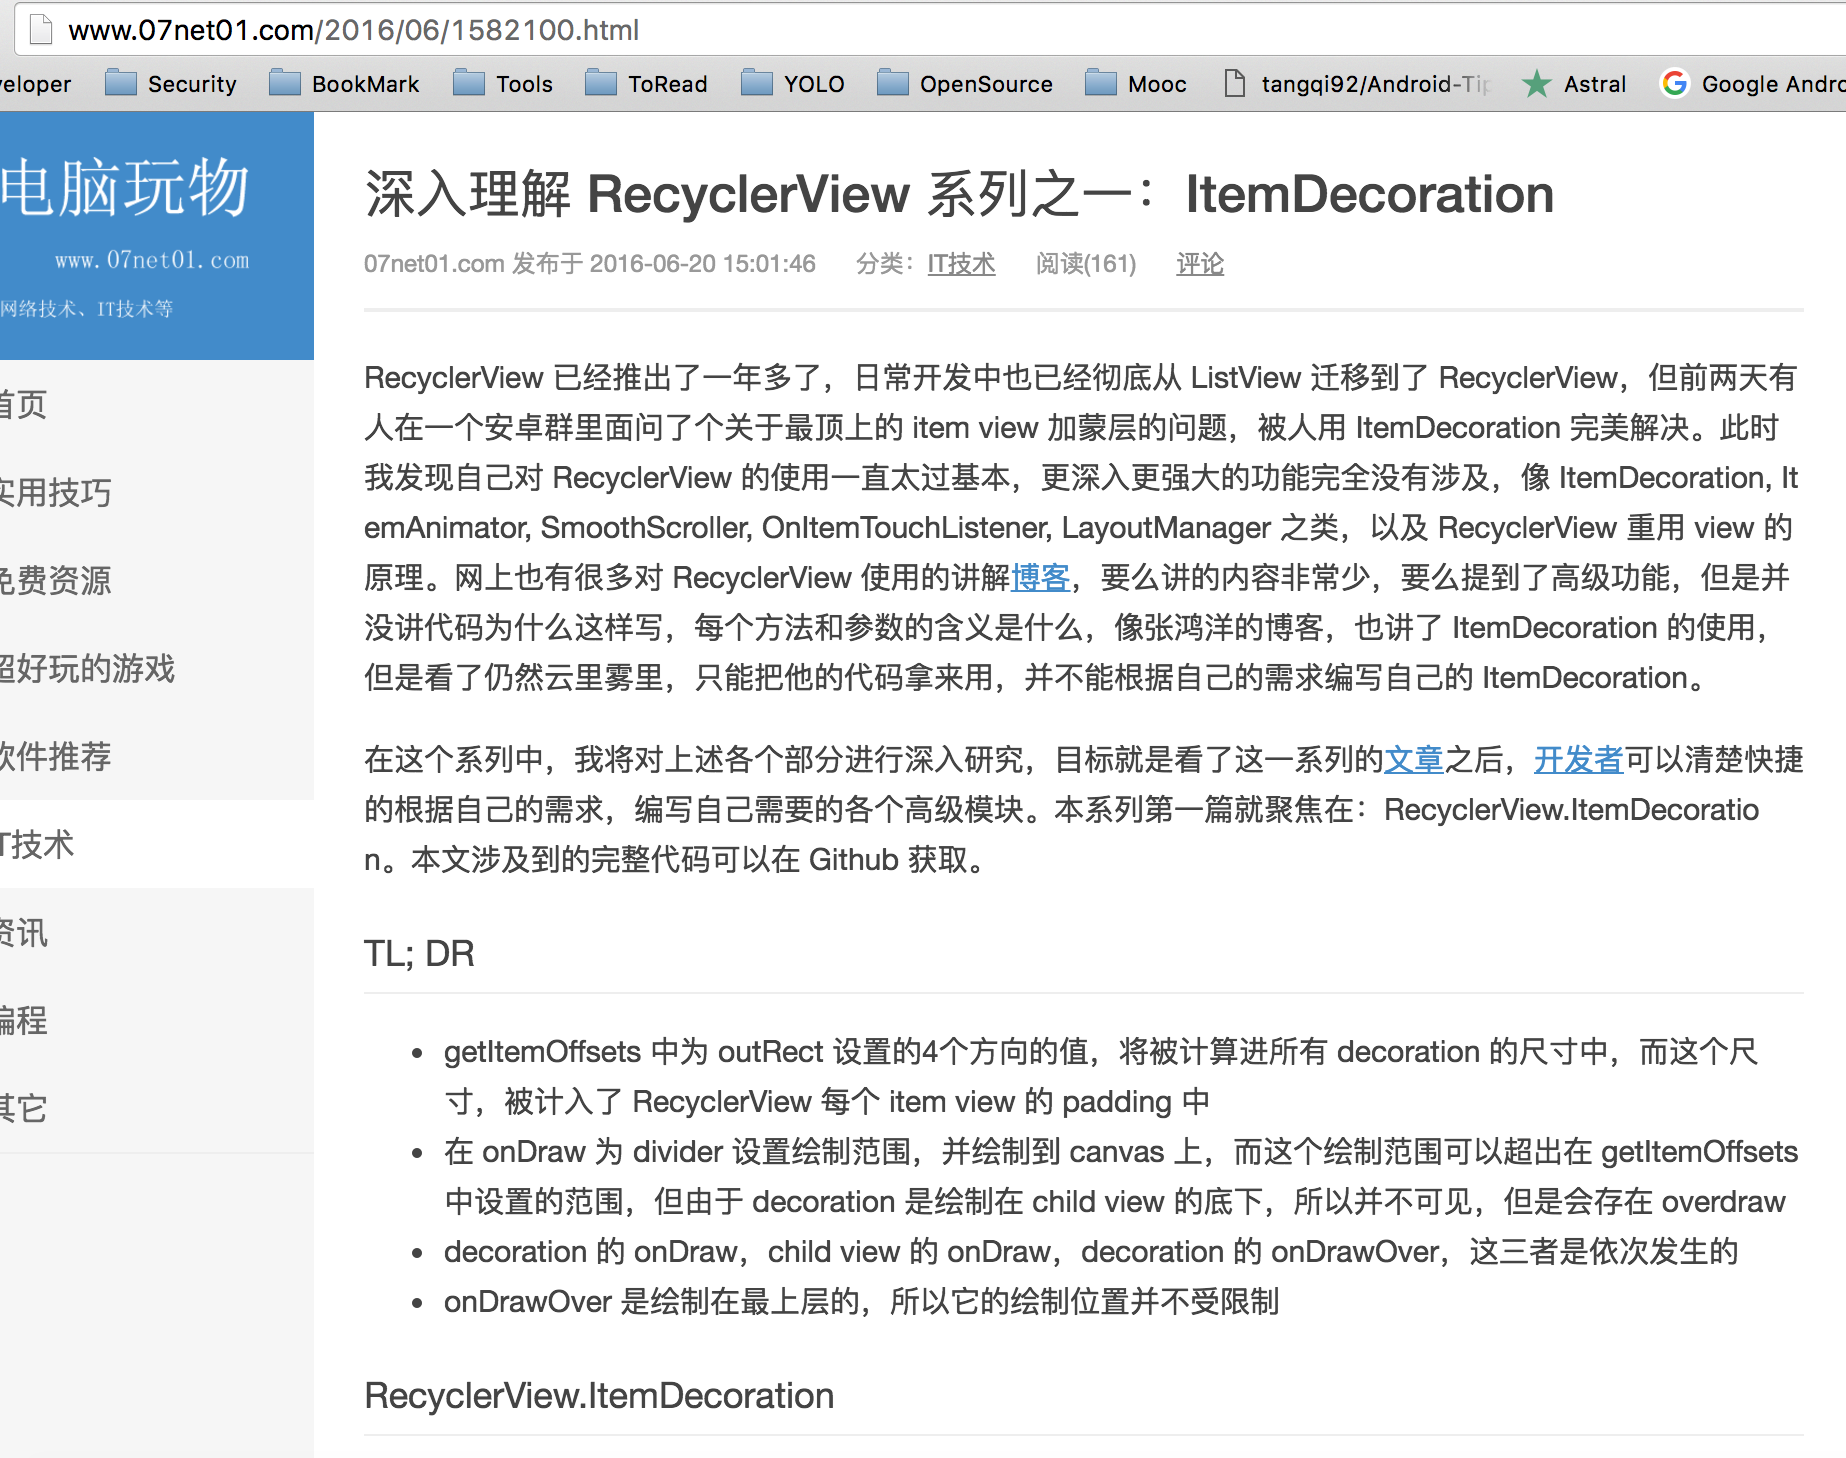This screenshot has height=1458, width=1846.
Task: Select 软件推荐 in the sidebar menu
Action: point(56,757)
